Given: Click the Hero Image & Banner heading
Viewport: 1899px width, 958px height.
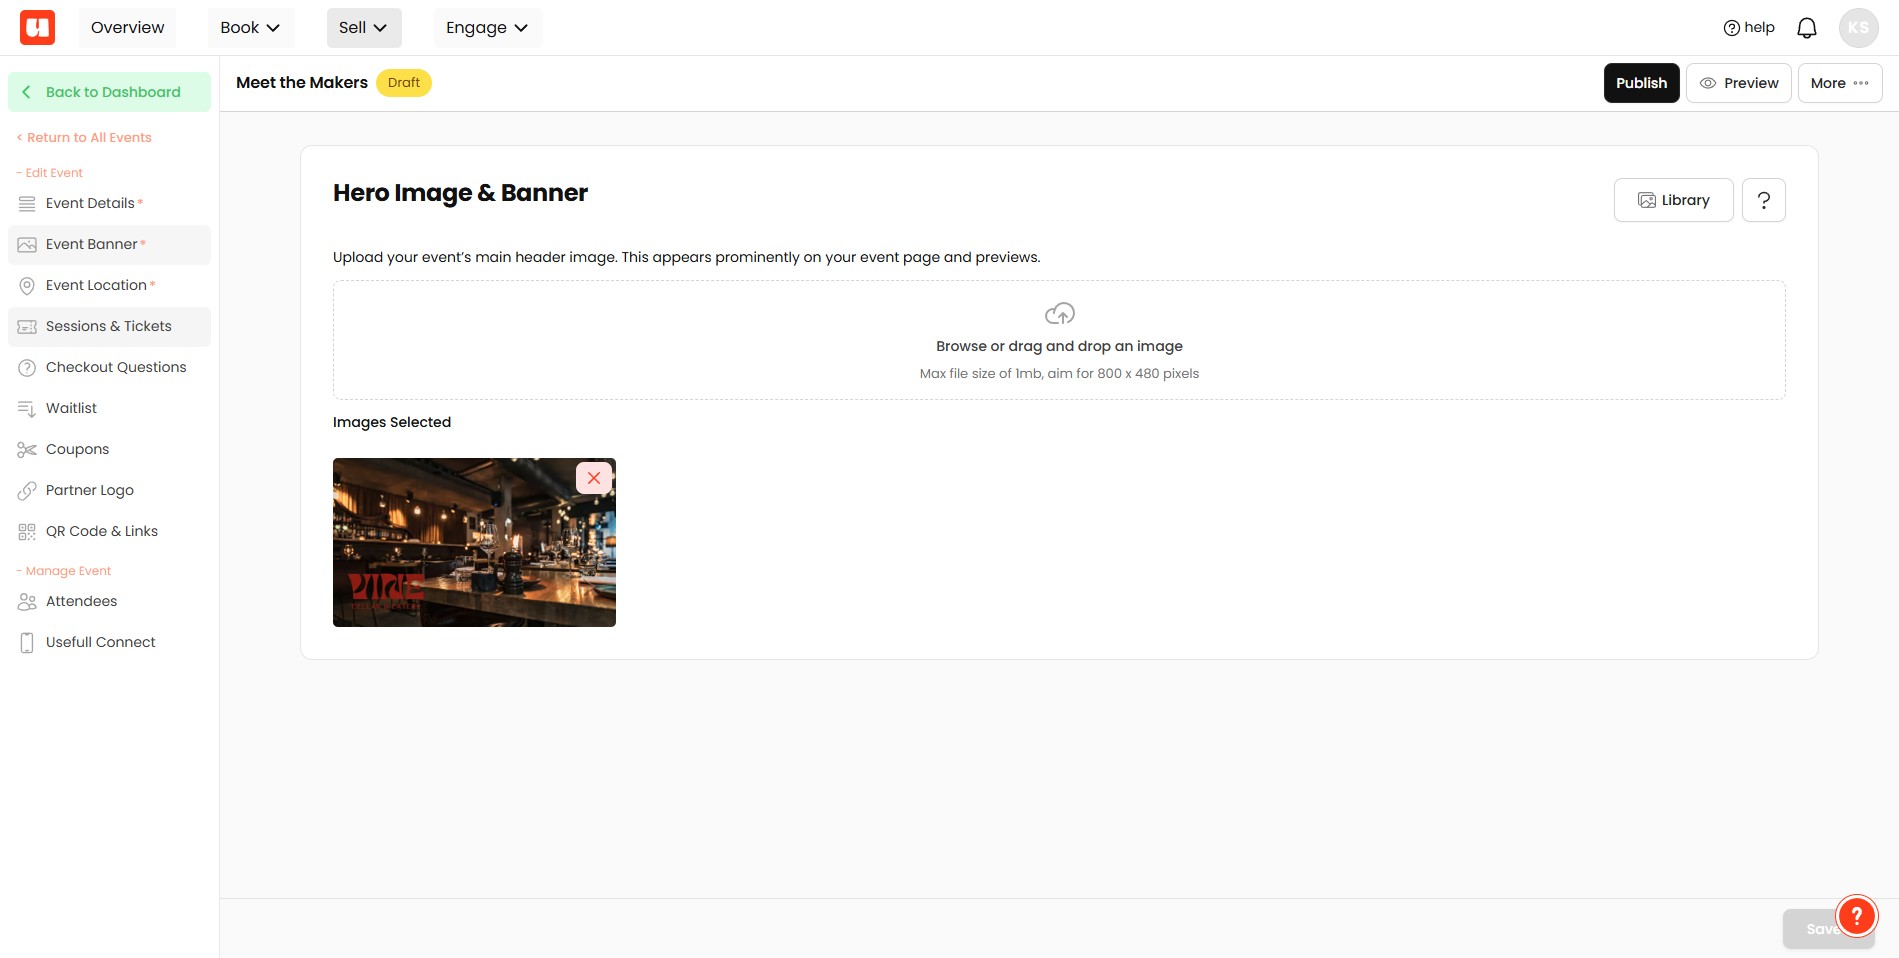Looking at the screenshot, I should click(460, 193).
